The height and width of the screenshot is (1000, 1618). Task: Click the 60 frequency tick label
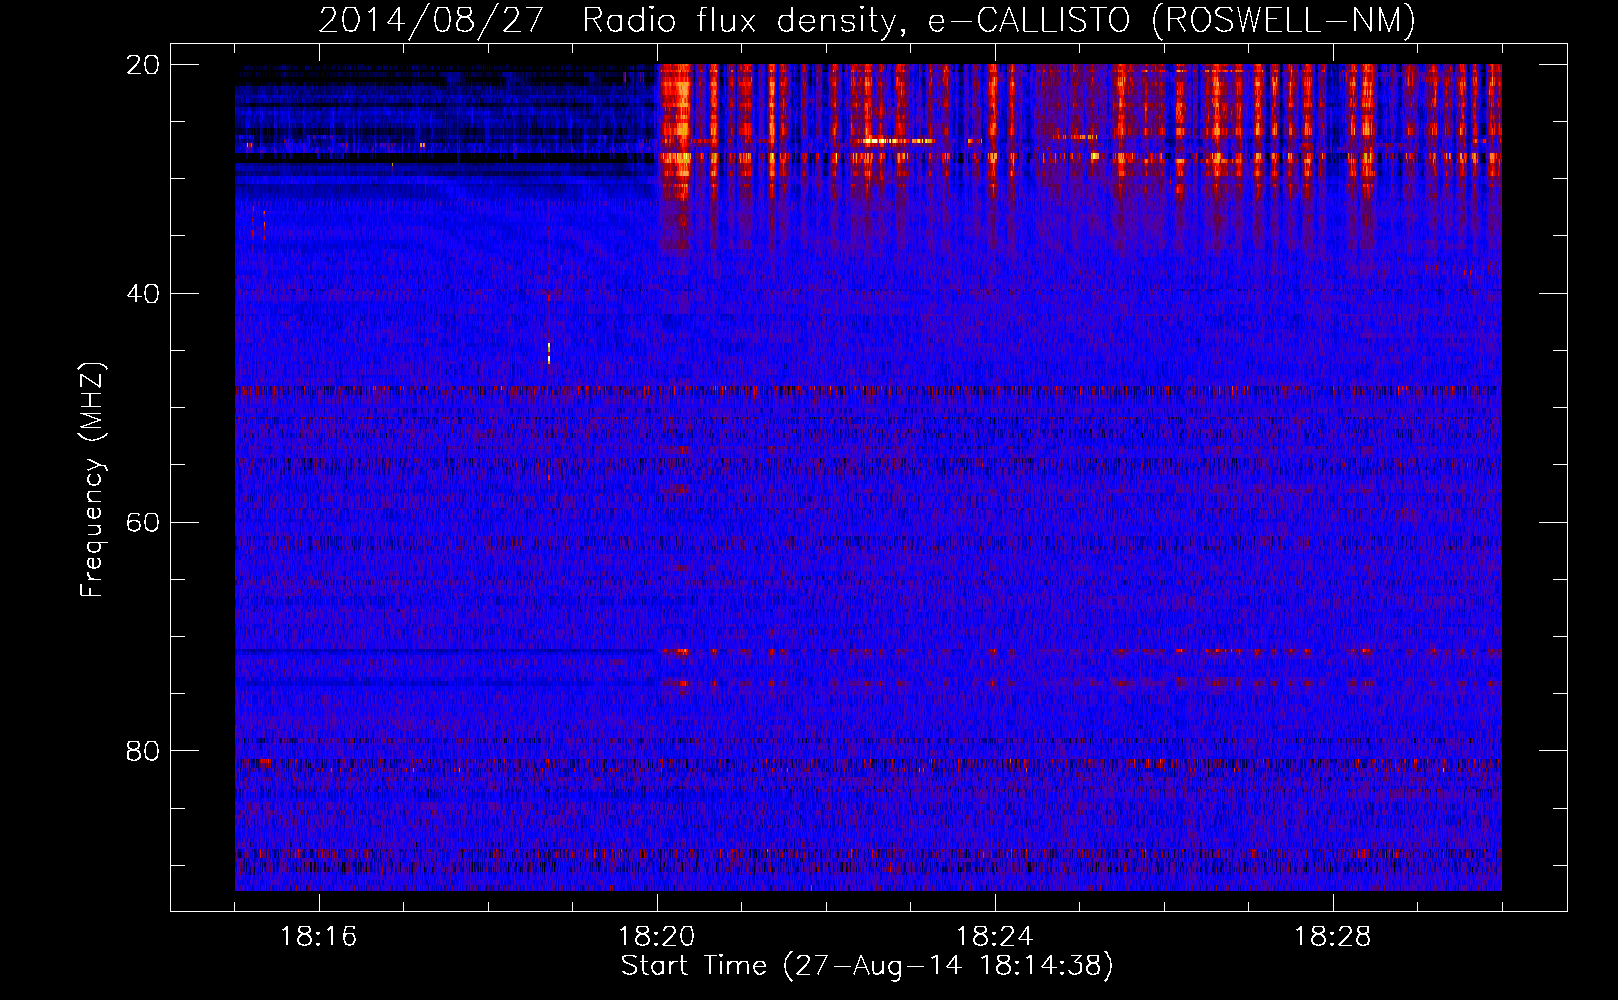(x=143, y=523)
